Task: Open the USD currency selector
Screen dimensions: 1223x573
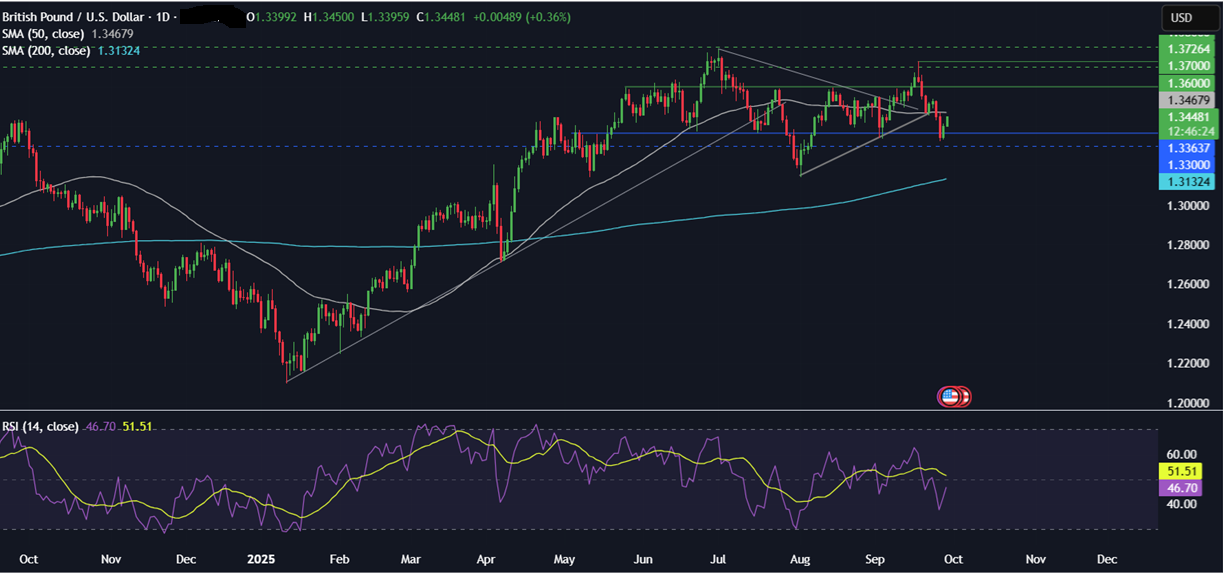Action: click(1182, 17)
